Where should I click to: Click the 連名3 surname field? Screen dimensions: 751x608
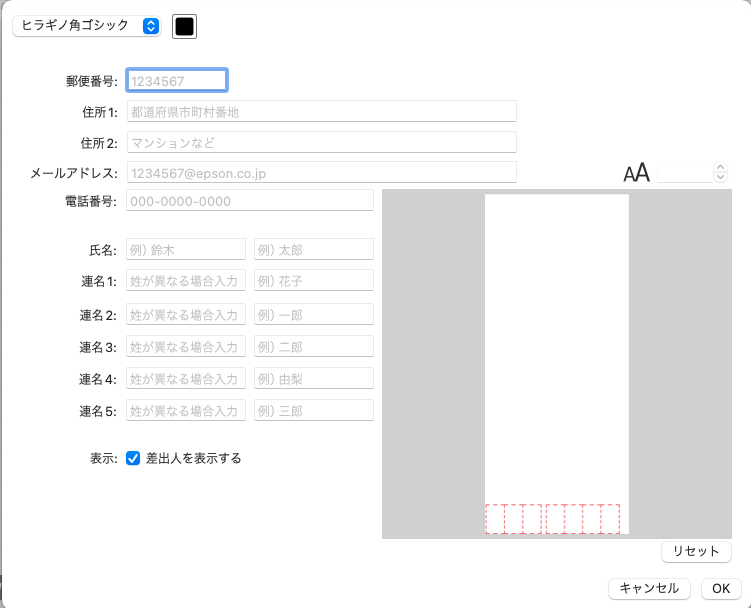pos(186,346)
